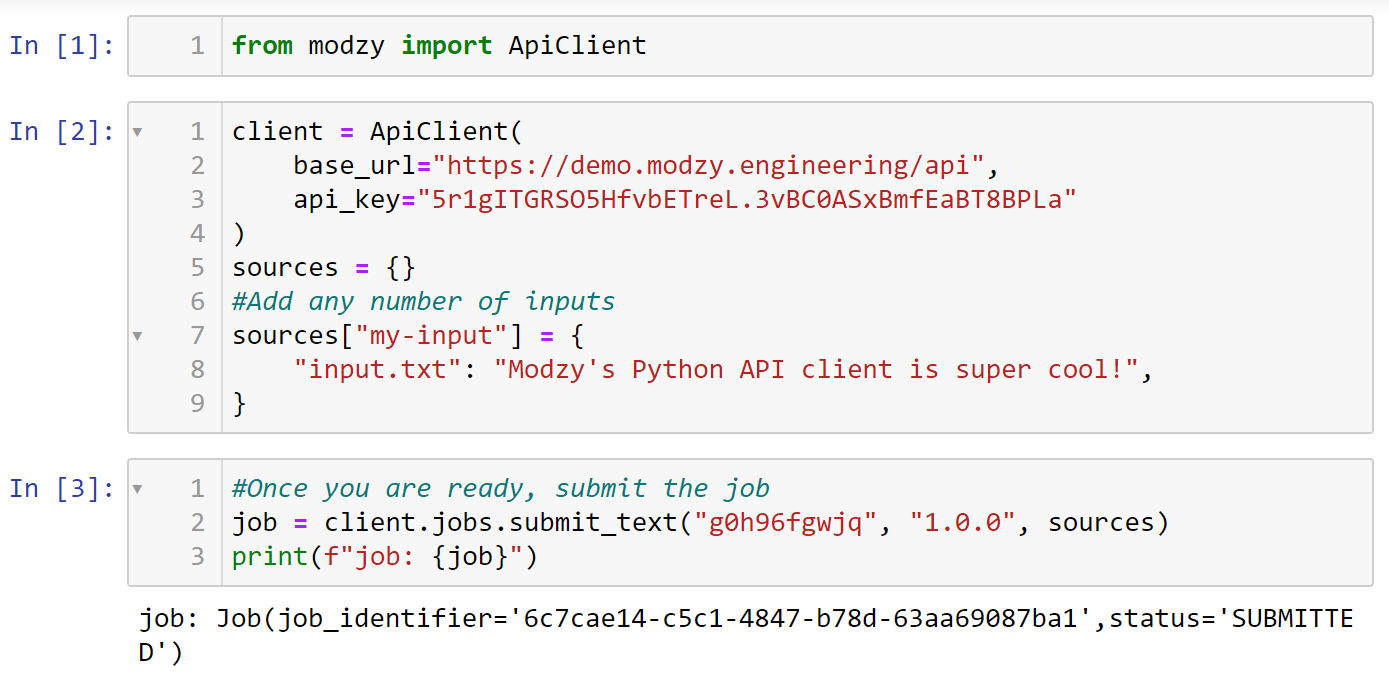The height and width of the screenshot is (681, 1389).
Task: Click the print(f"job: {job}") line
Action: click(x=385, y=557)
